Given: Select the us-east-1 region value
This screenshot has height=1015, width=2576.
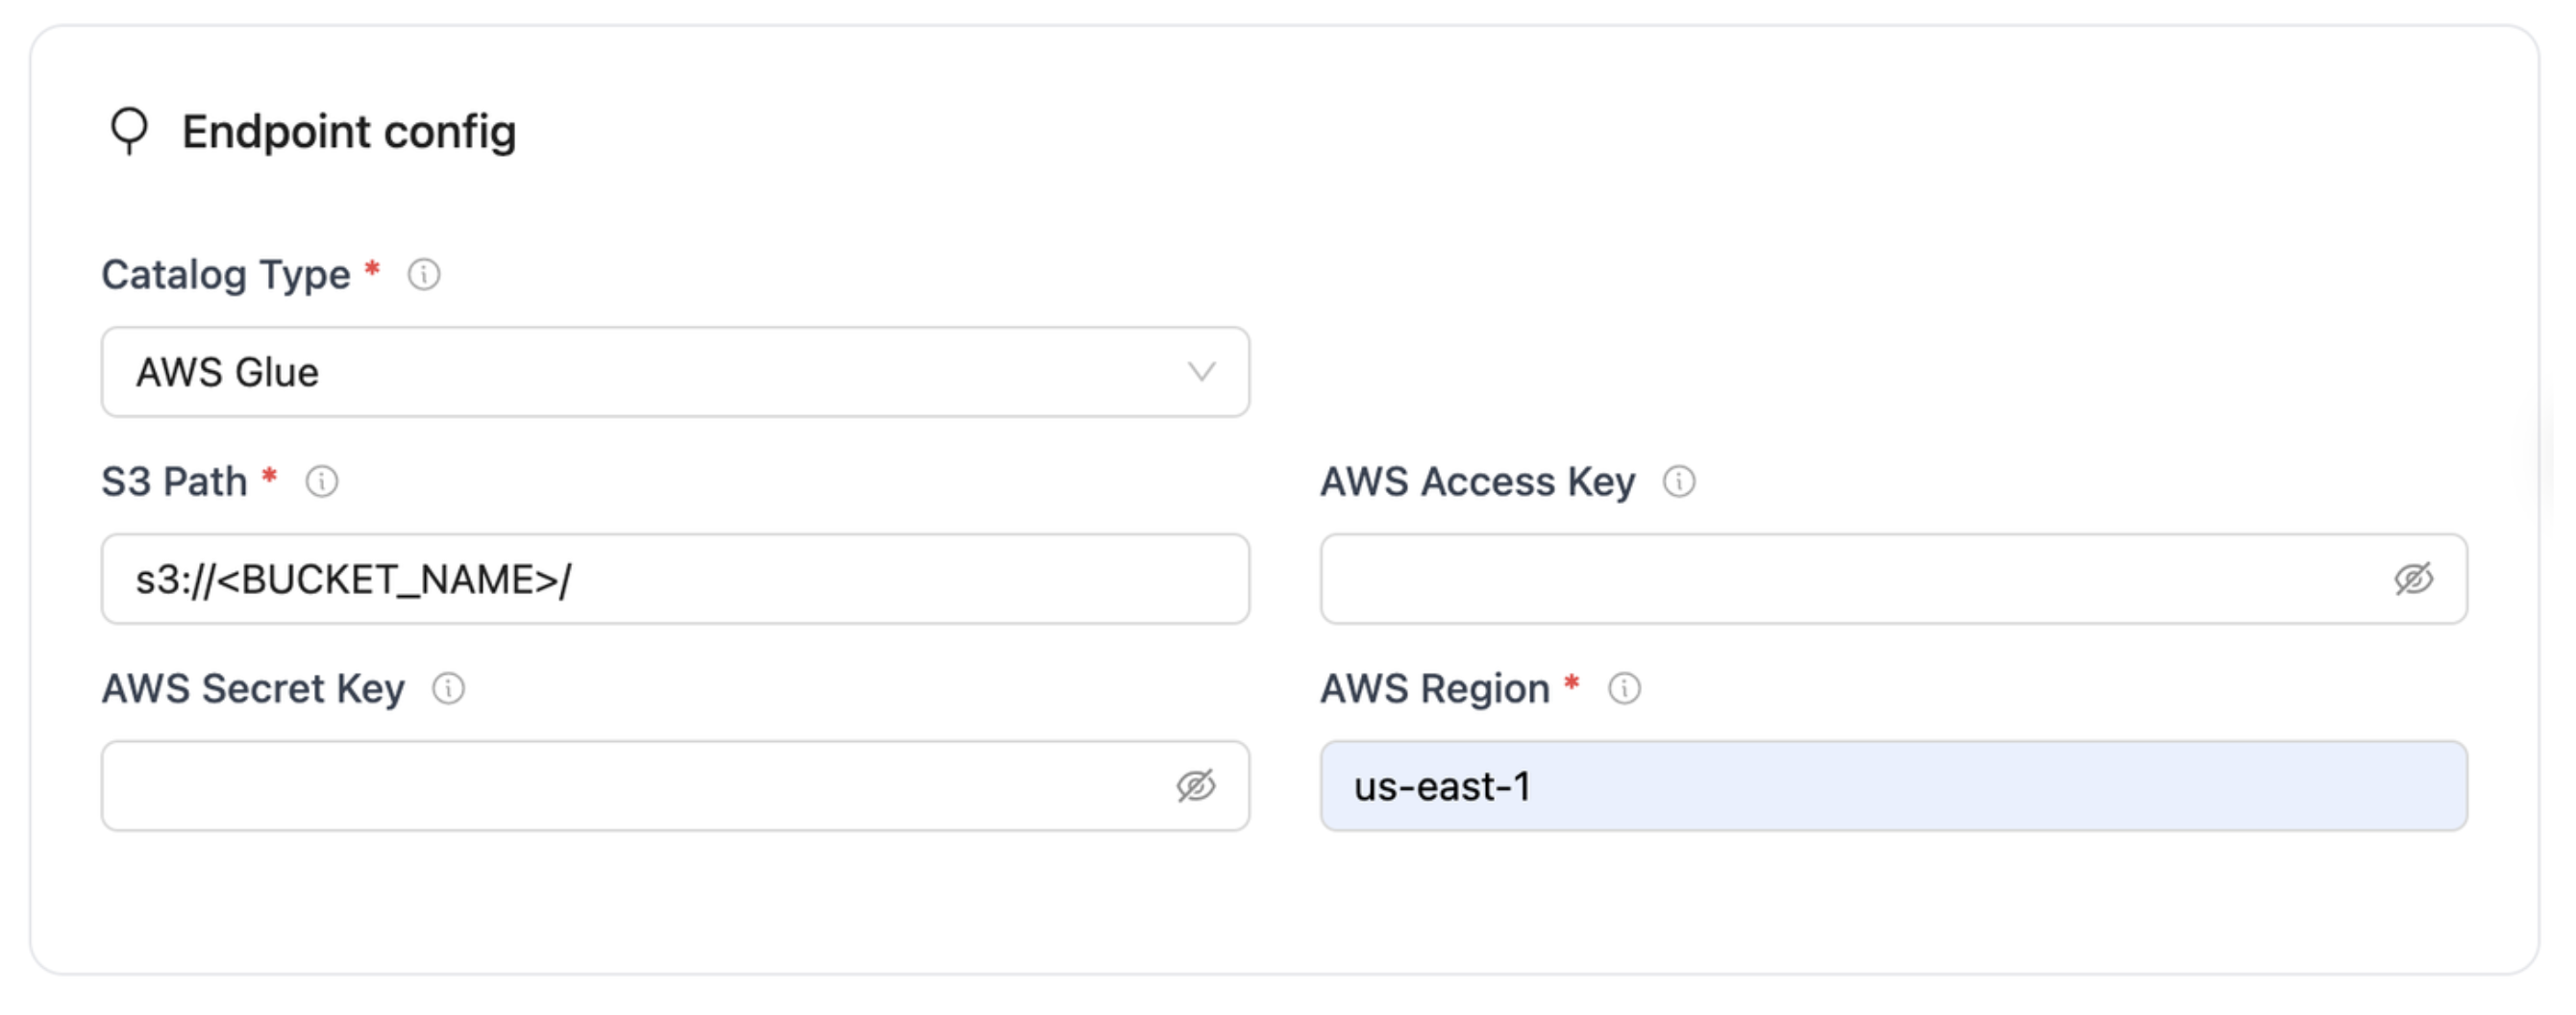Looking at the screenshot, I should [x=1442, y=786].
